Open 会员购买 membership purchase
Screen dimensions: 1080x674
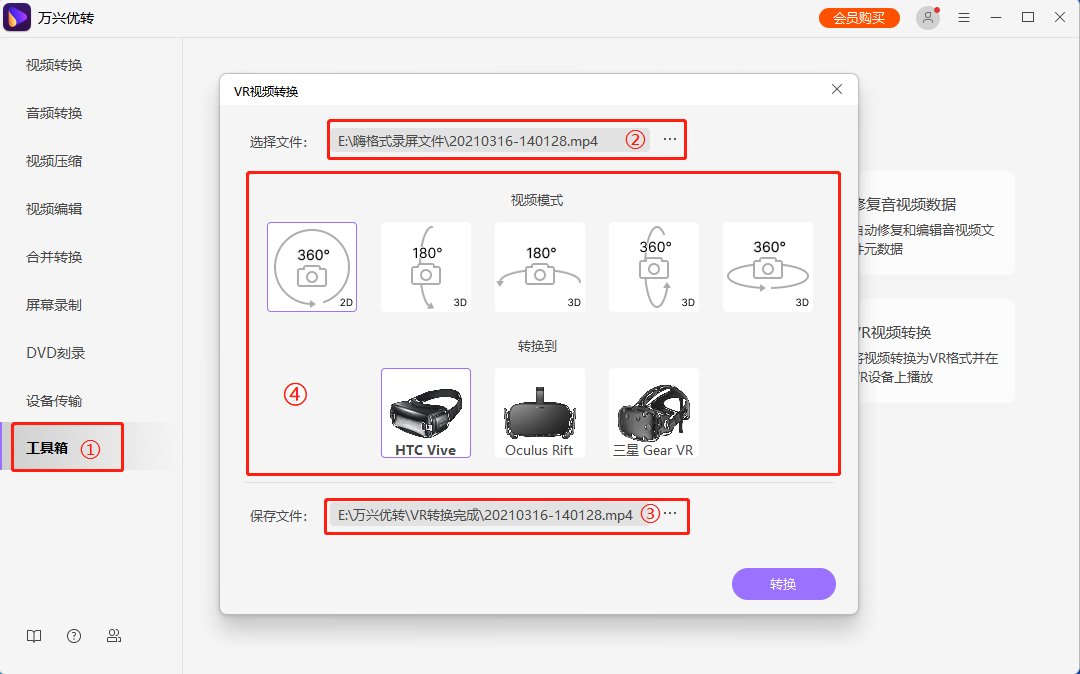pyautogui.click(x=858, y=17)
